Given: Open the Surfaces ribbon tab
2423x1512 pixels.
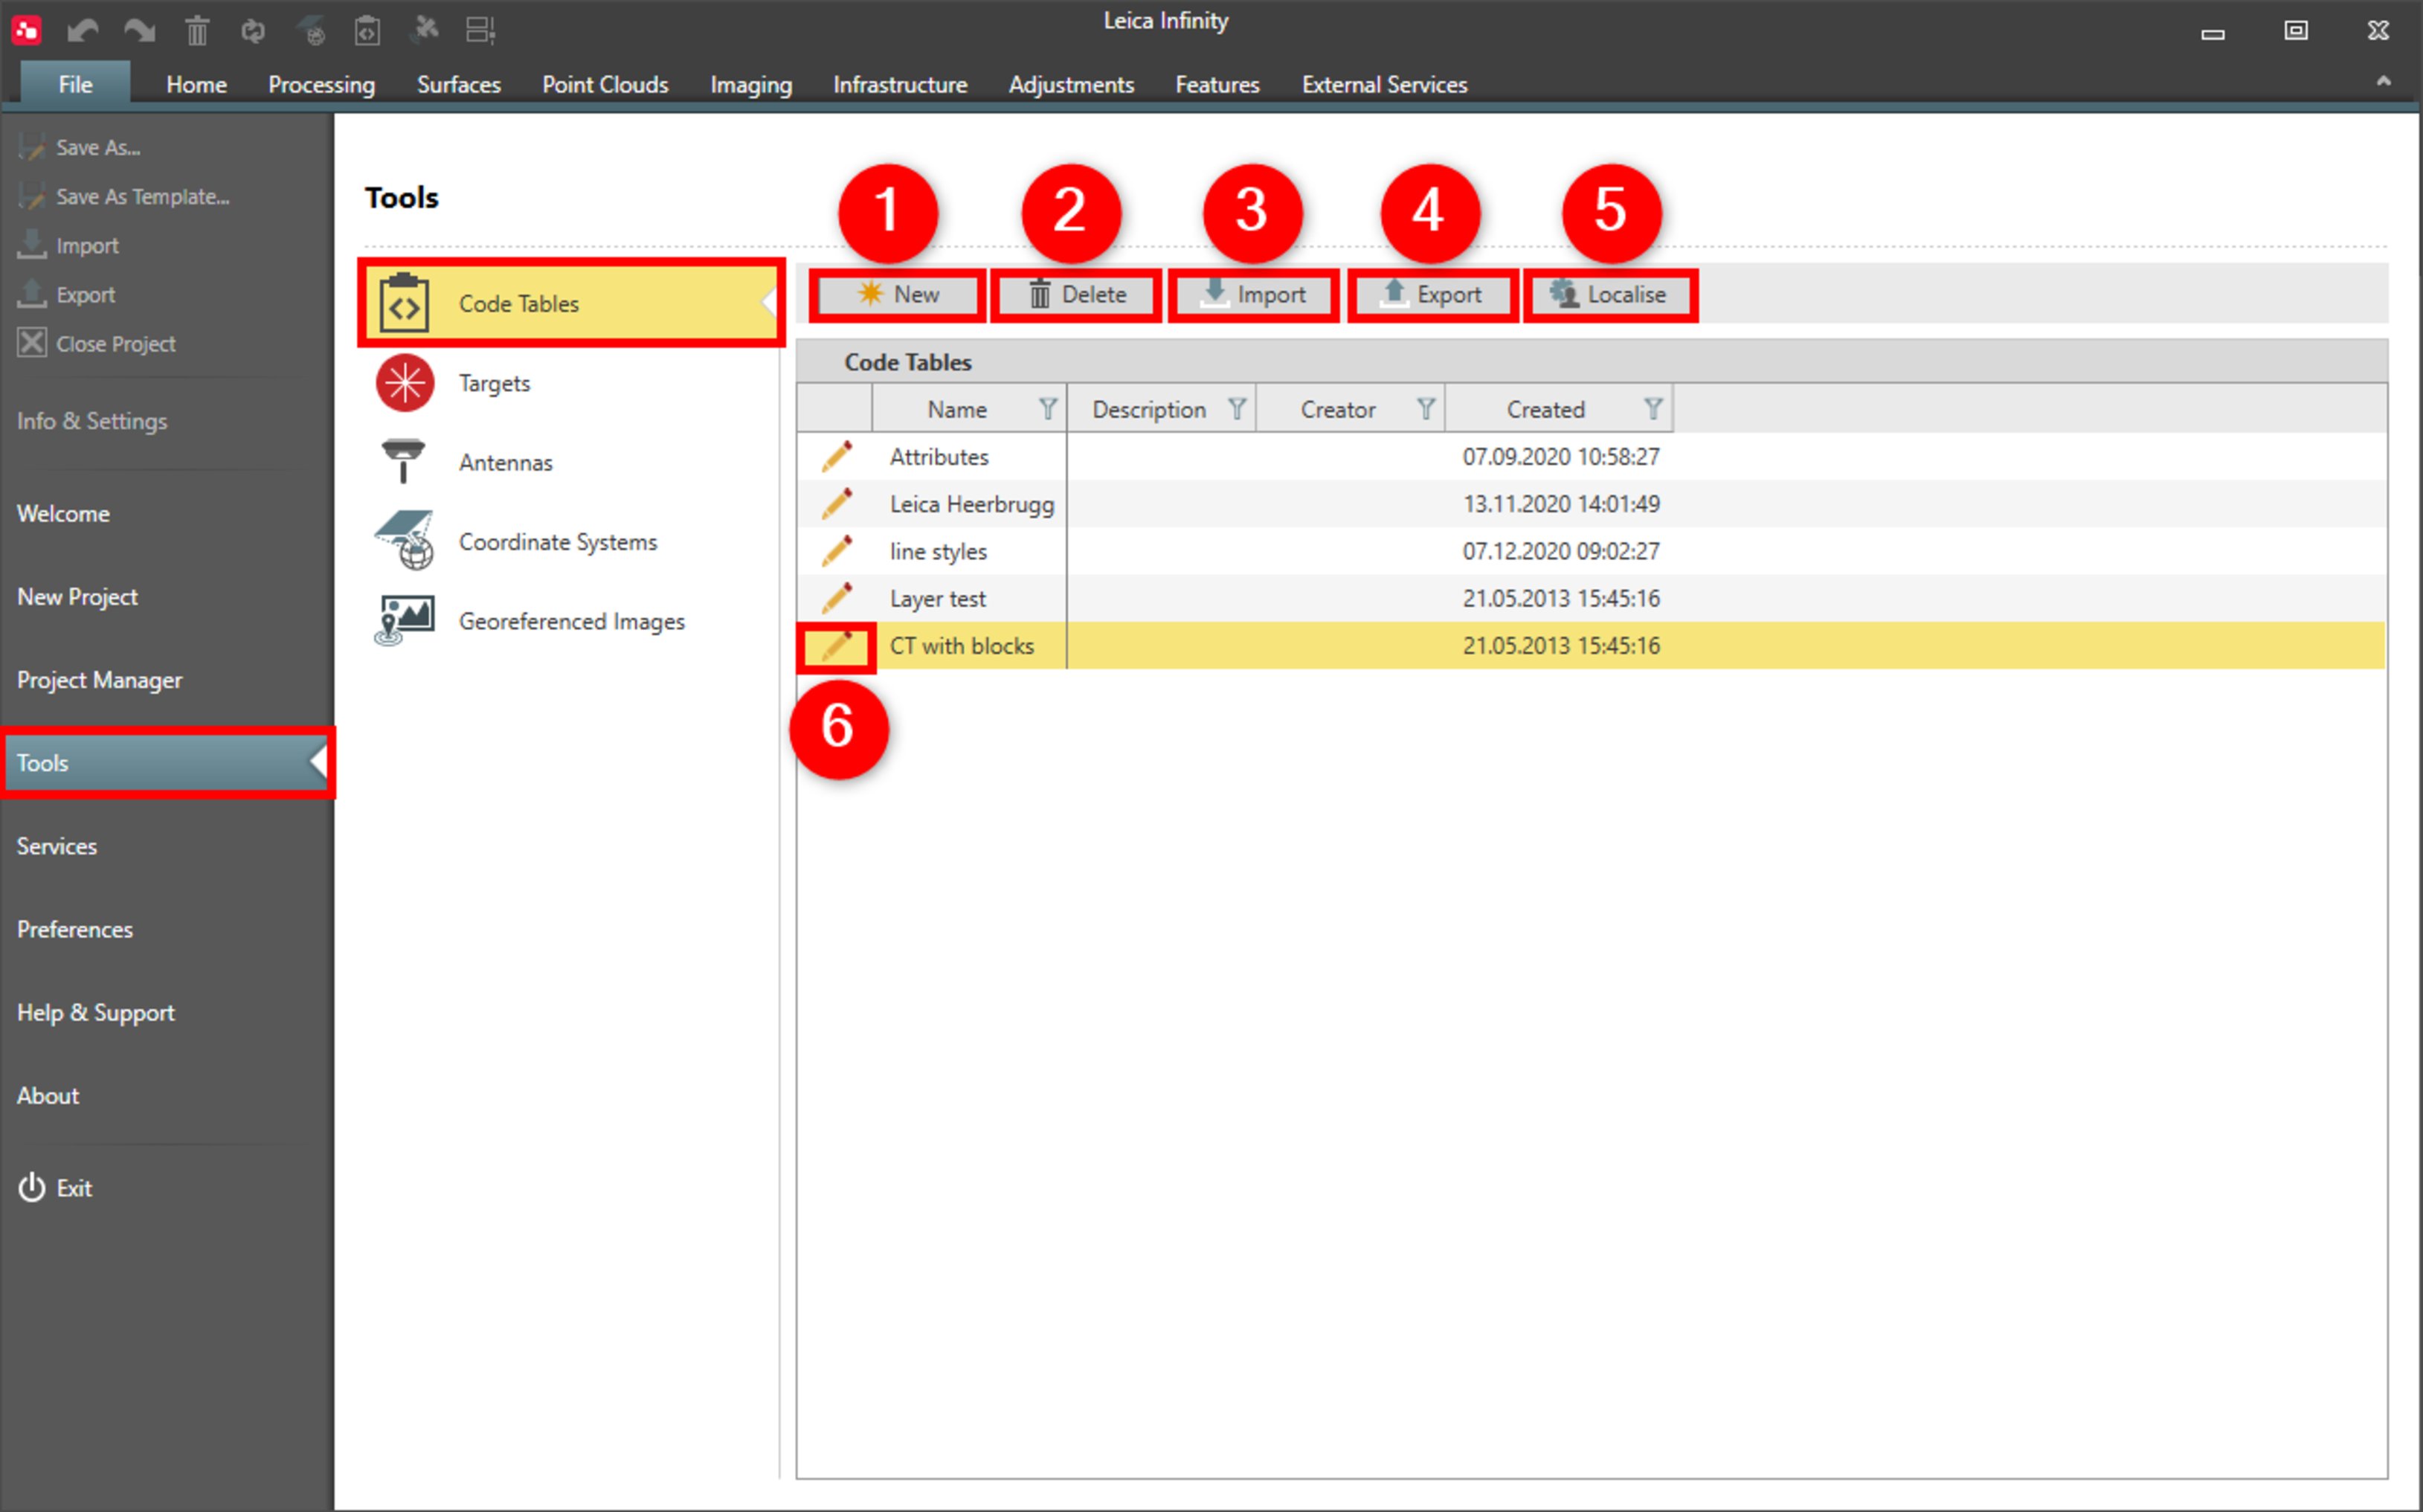Looking at the screenshot, I should tap(458, 84).
